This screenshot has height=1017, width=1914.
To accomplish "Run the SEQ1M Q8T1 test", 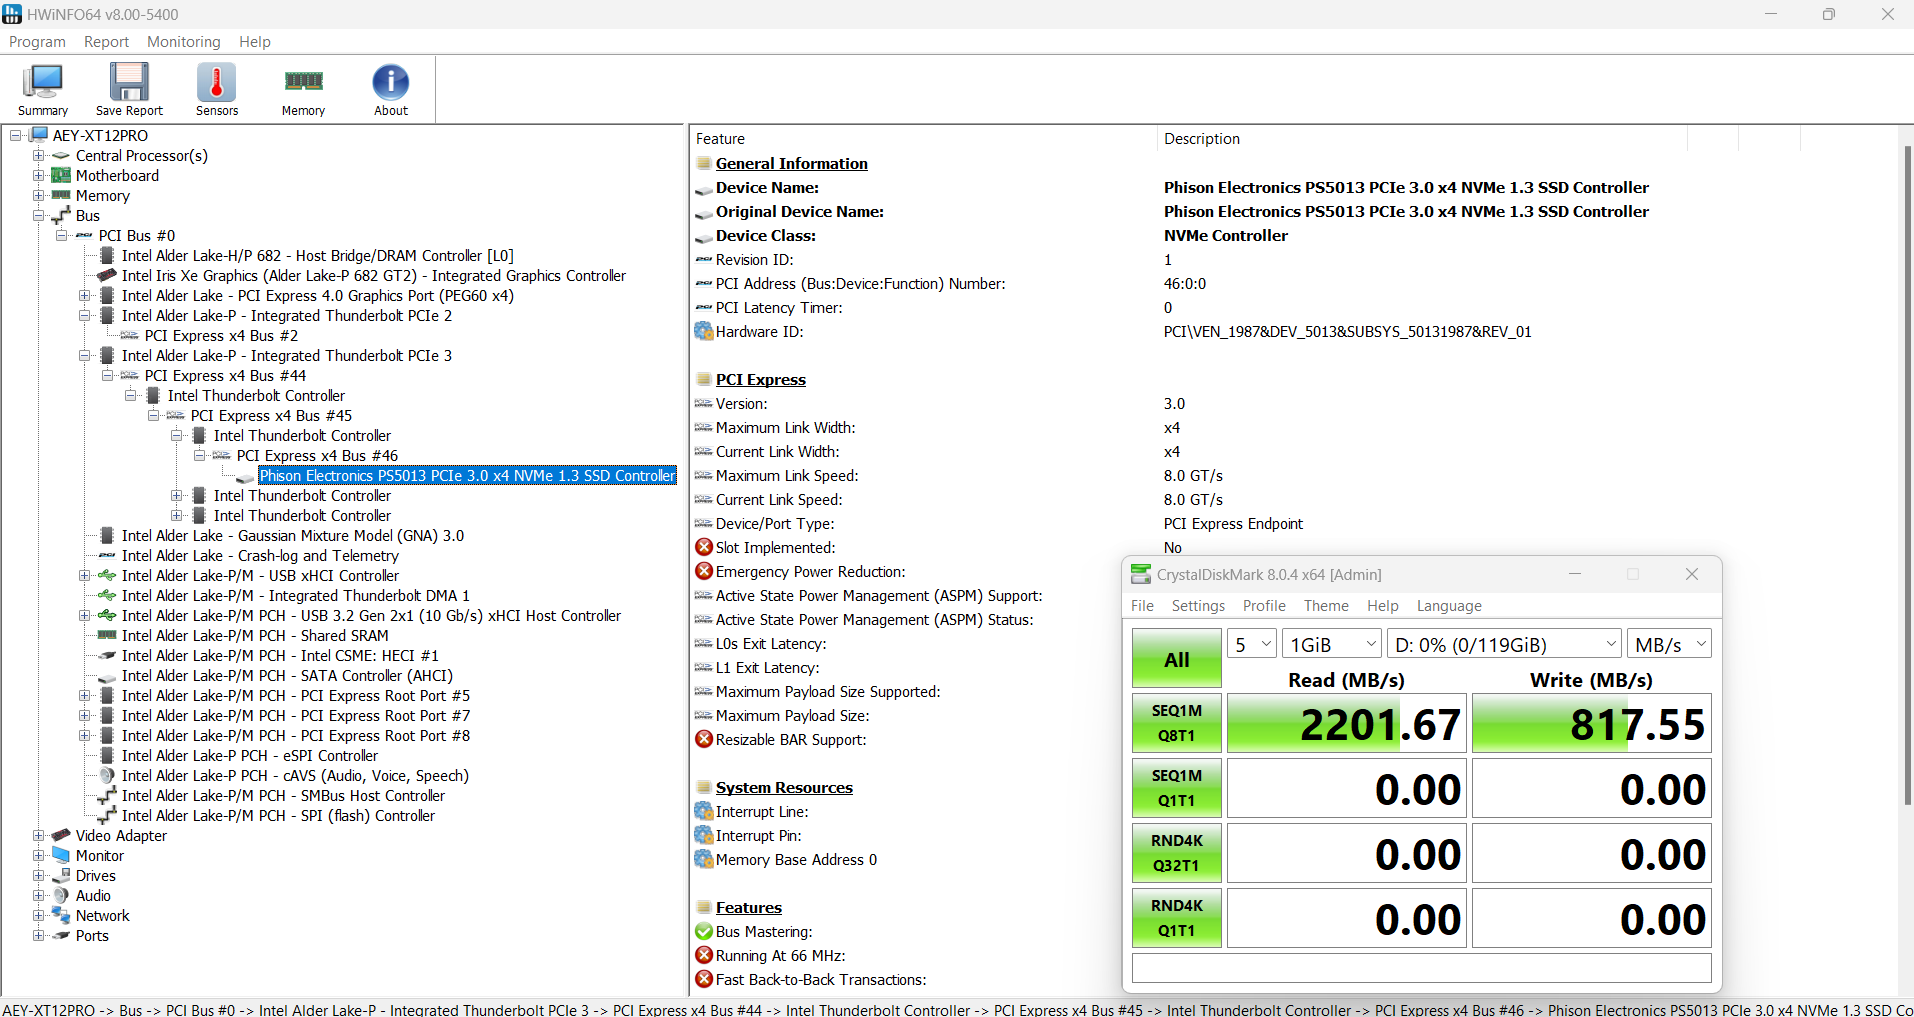I will click(1177, 723).
